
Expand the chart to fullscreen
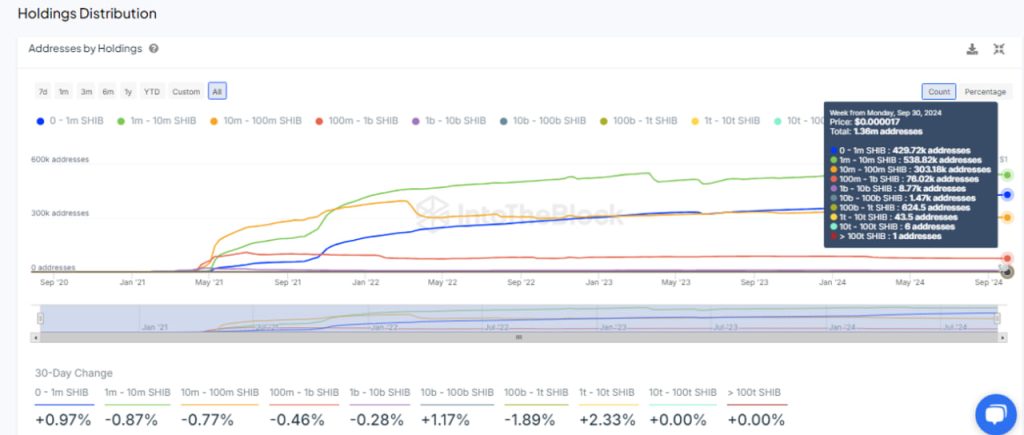point(998,49)
